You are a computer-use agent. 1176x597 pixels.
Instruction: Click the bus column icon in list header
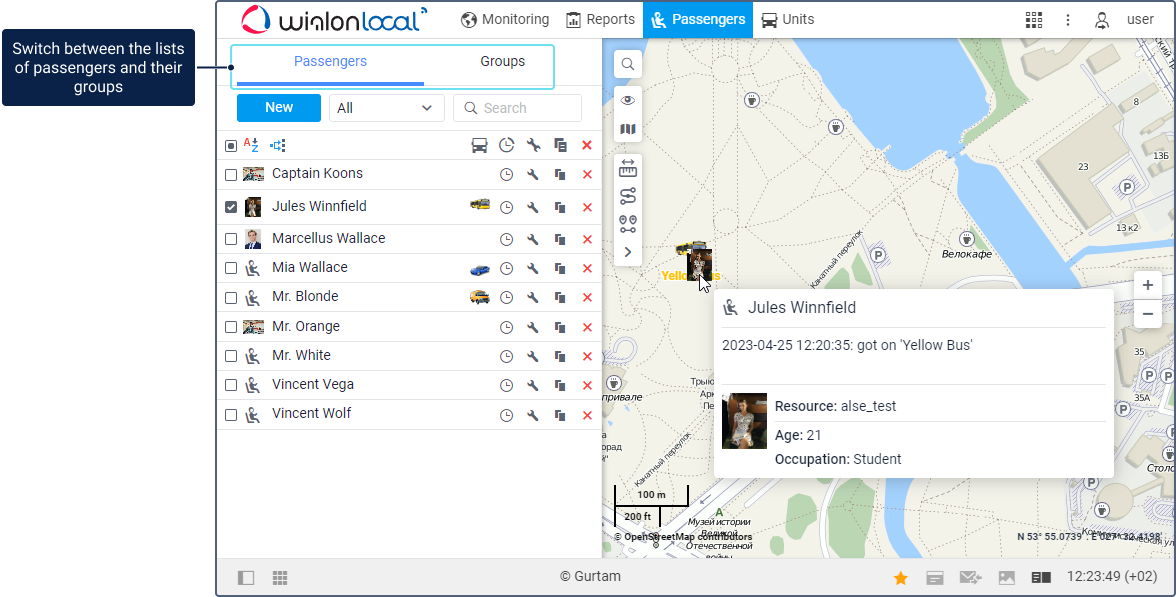coord(479,146)
